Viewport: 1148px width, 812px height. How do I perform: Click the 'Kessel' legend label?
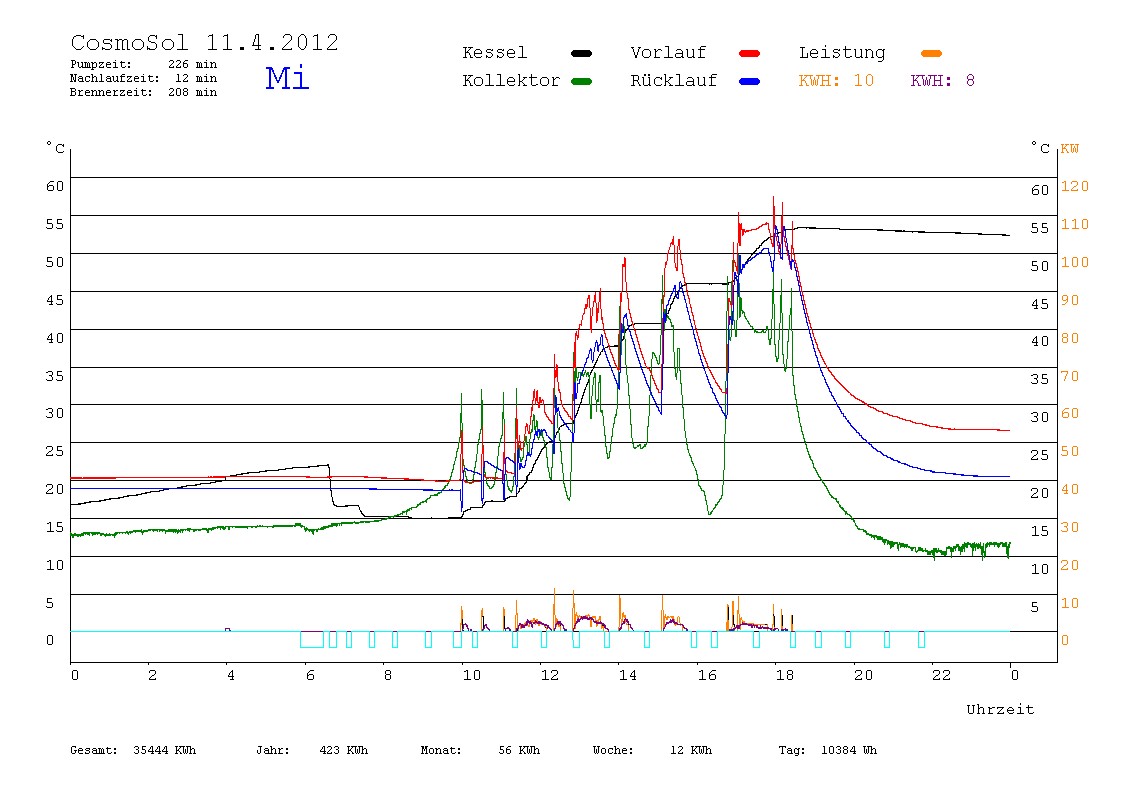(494, 53)
